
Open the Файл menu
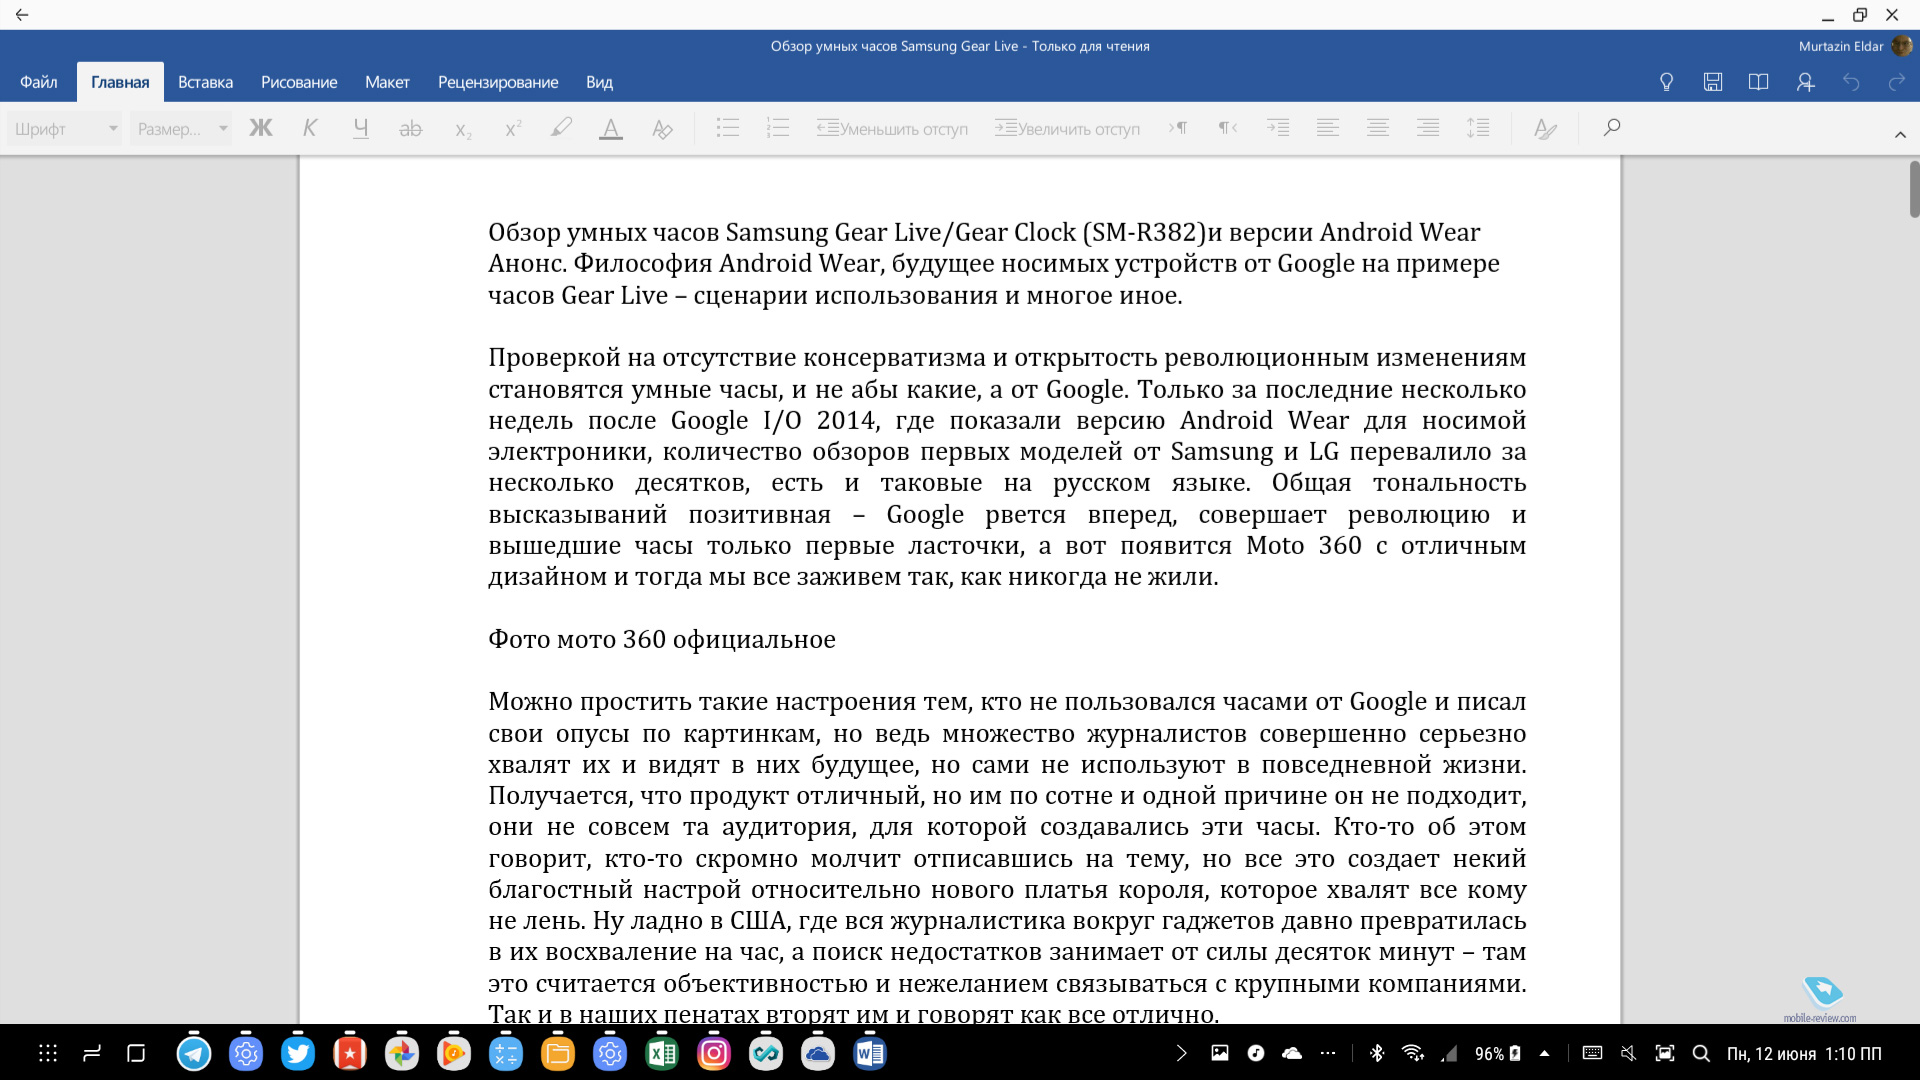click(38, 82)
